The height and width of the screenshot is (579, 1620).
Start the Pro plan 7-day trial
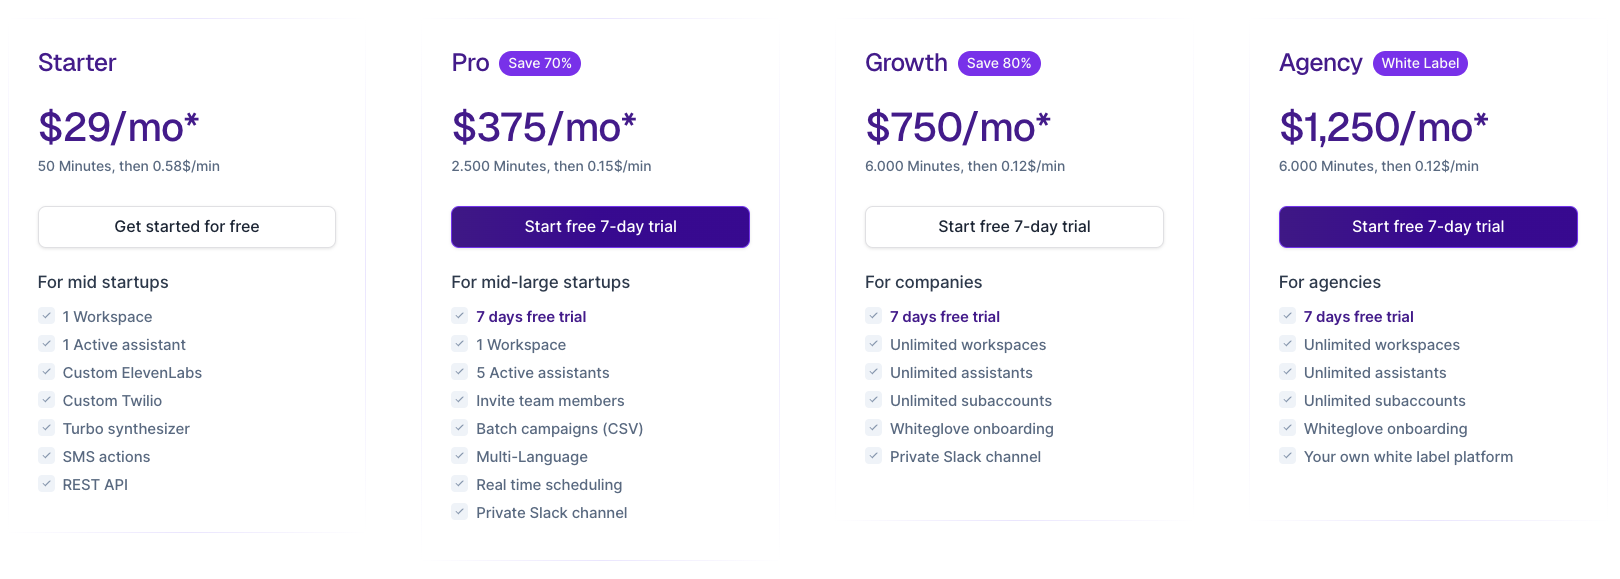600,227
